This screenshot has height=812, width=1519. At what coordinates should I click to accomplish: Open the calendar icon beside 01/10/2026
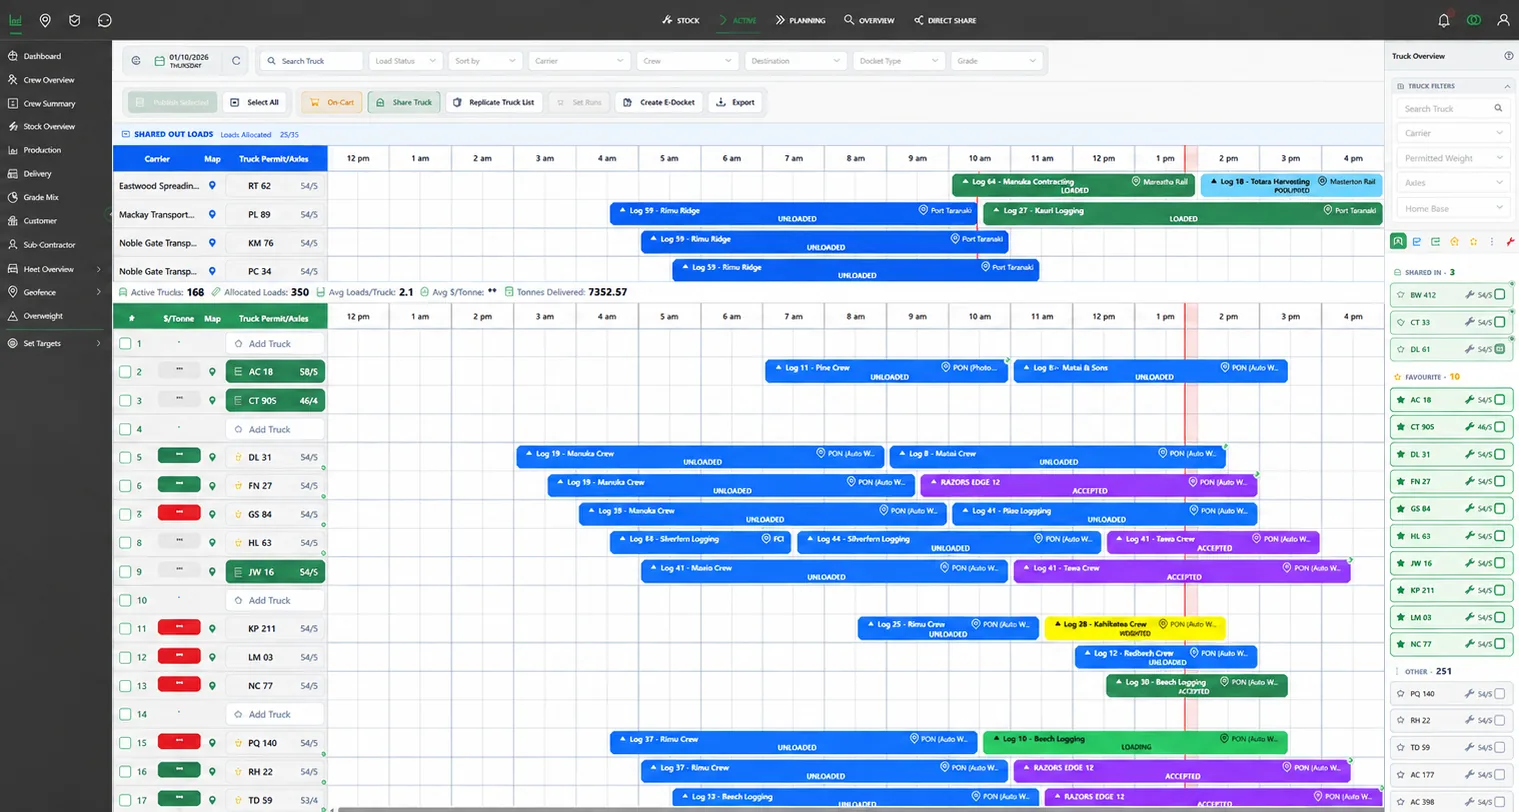point(159,61)
